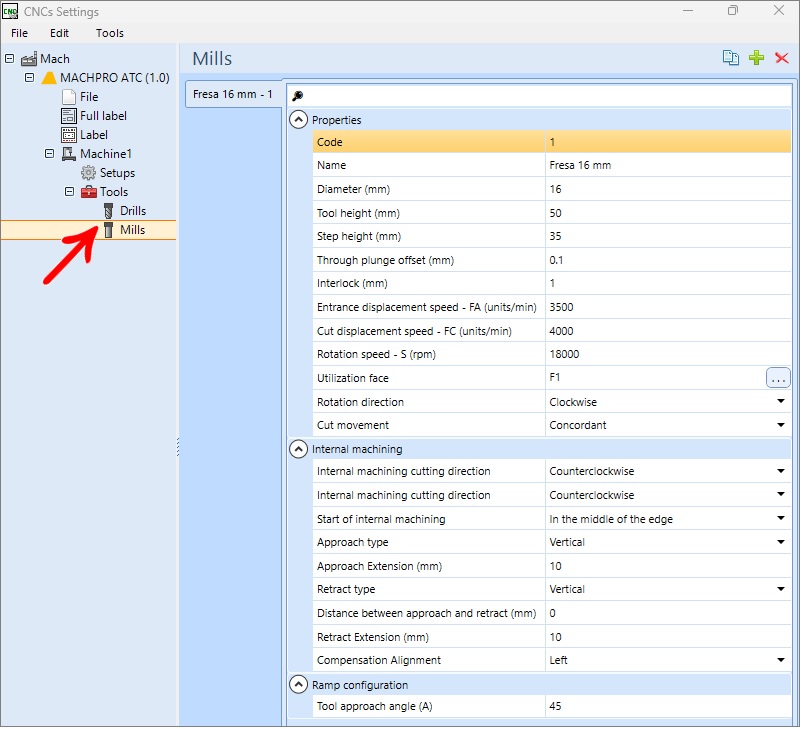Open the Edit menu

(59, 33)
